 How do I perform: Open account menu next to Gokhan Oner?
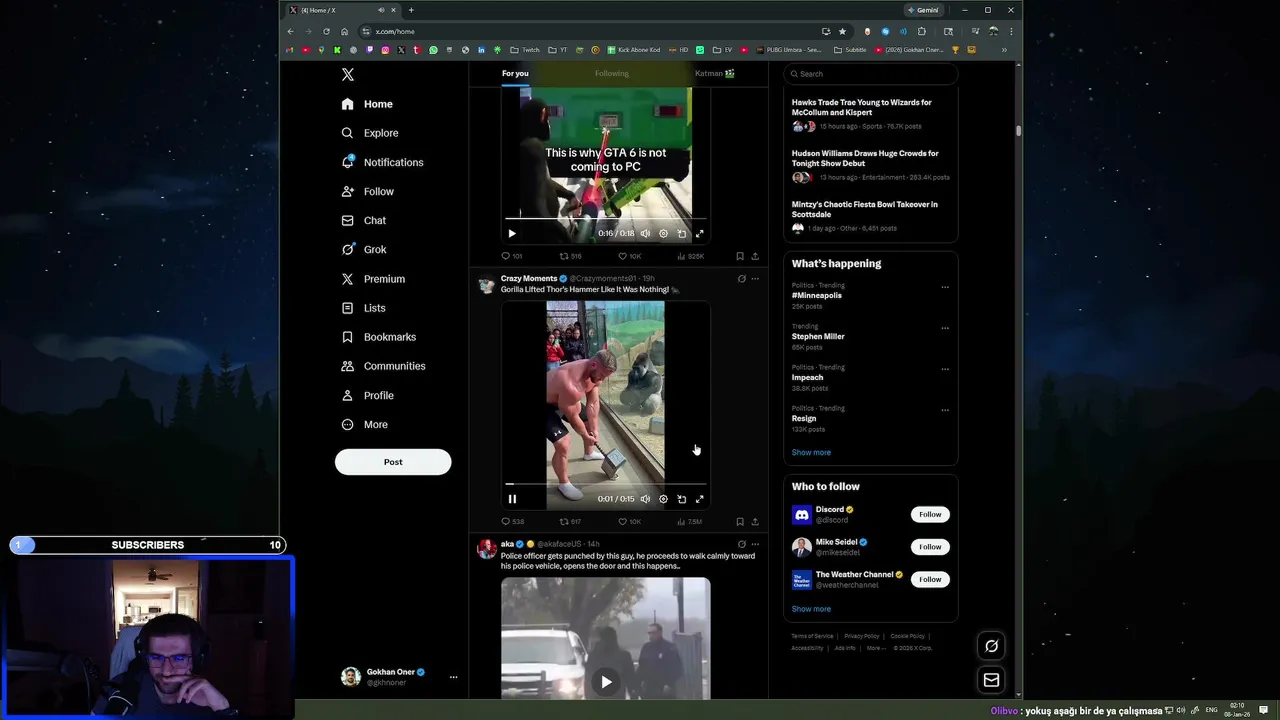(x=453, y=677)
